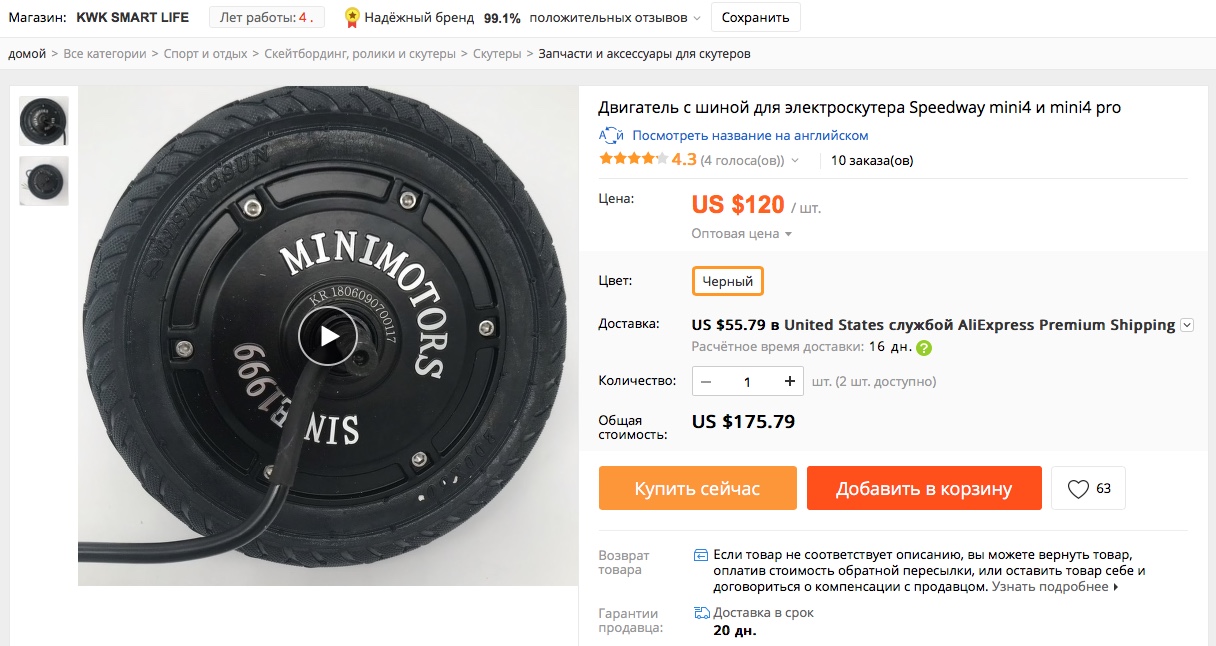
Task: Expand the votes rating breakdown arrow
Action: [x=795, y=160]
